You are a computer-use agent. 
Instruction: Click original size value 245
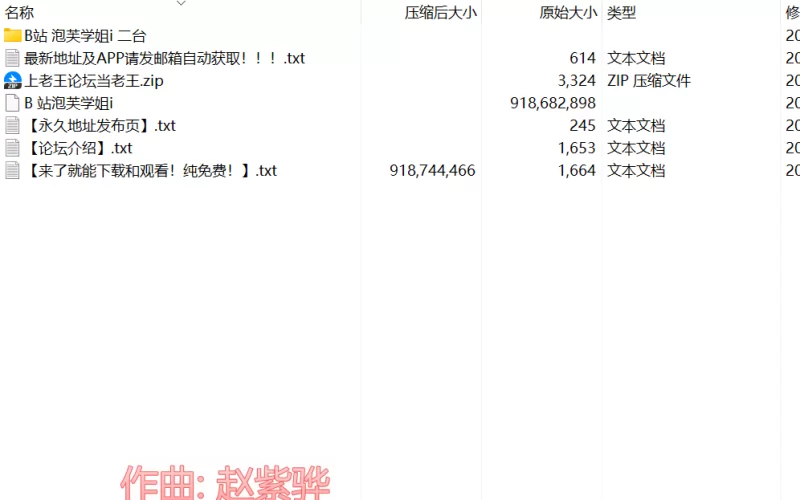pyautogui.click(x=583, y=126)
